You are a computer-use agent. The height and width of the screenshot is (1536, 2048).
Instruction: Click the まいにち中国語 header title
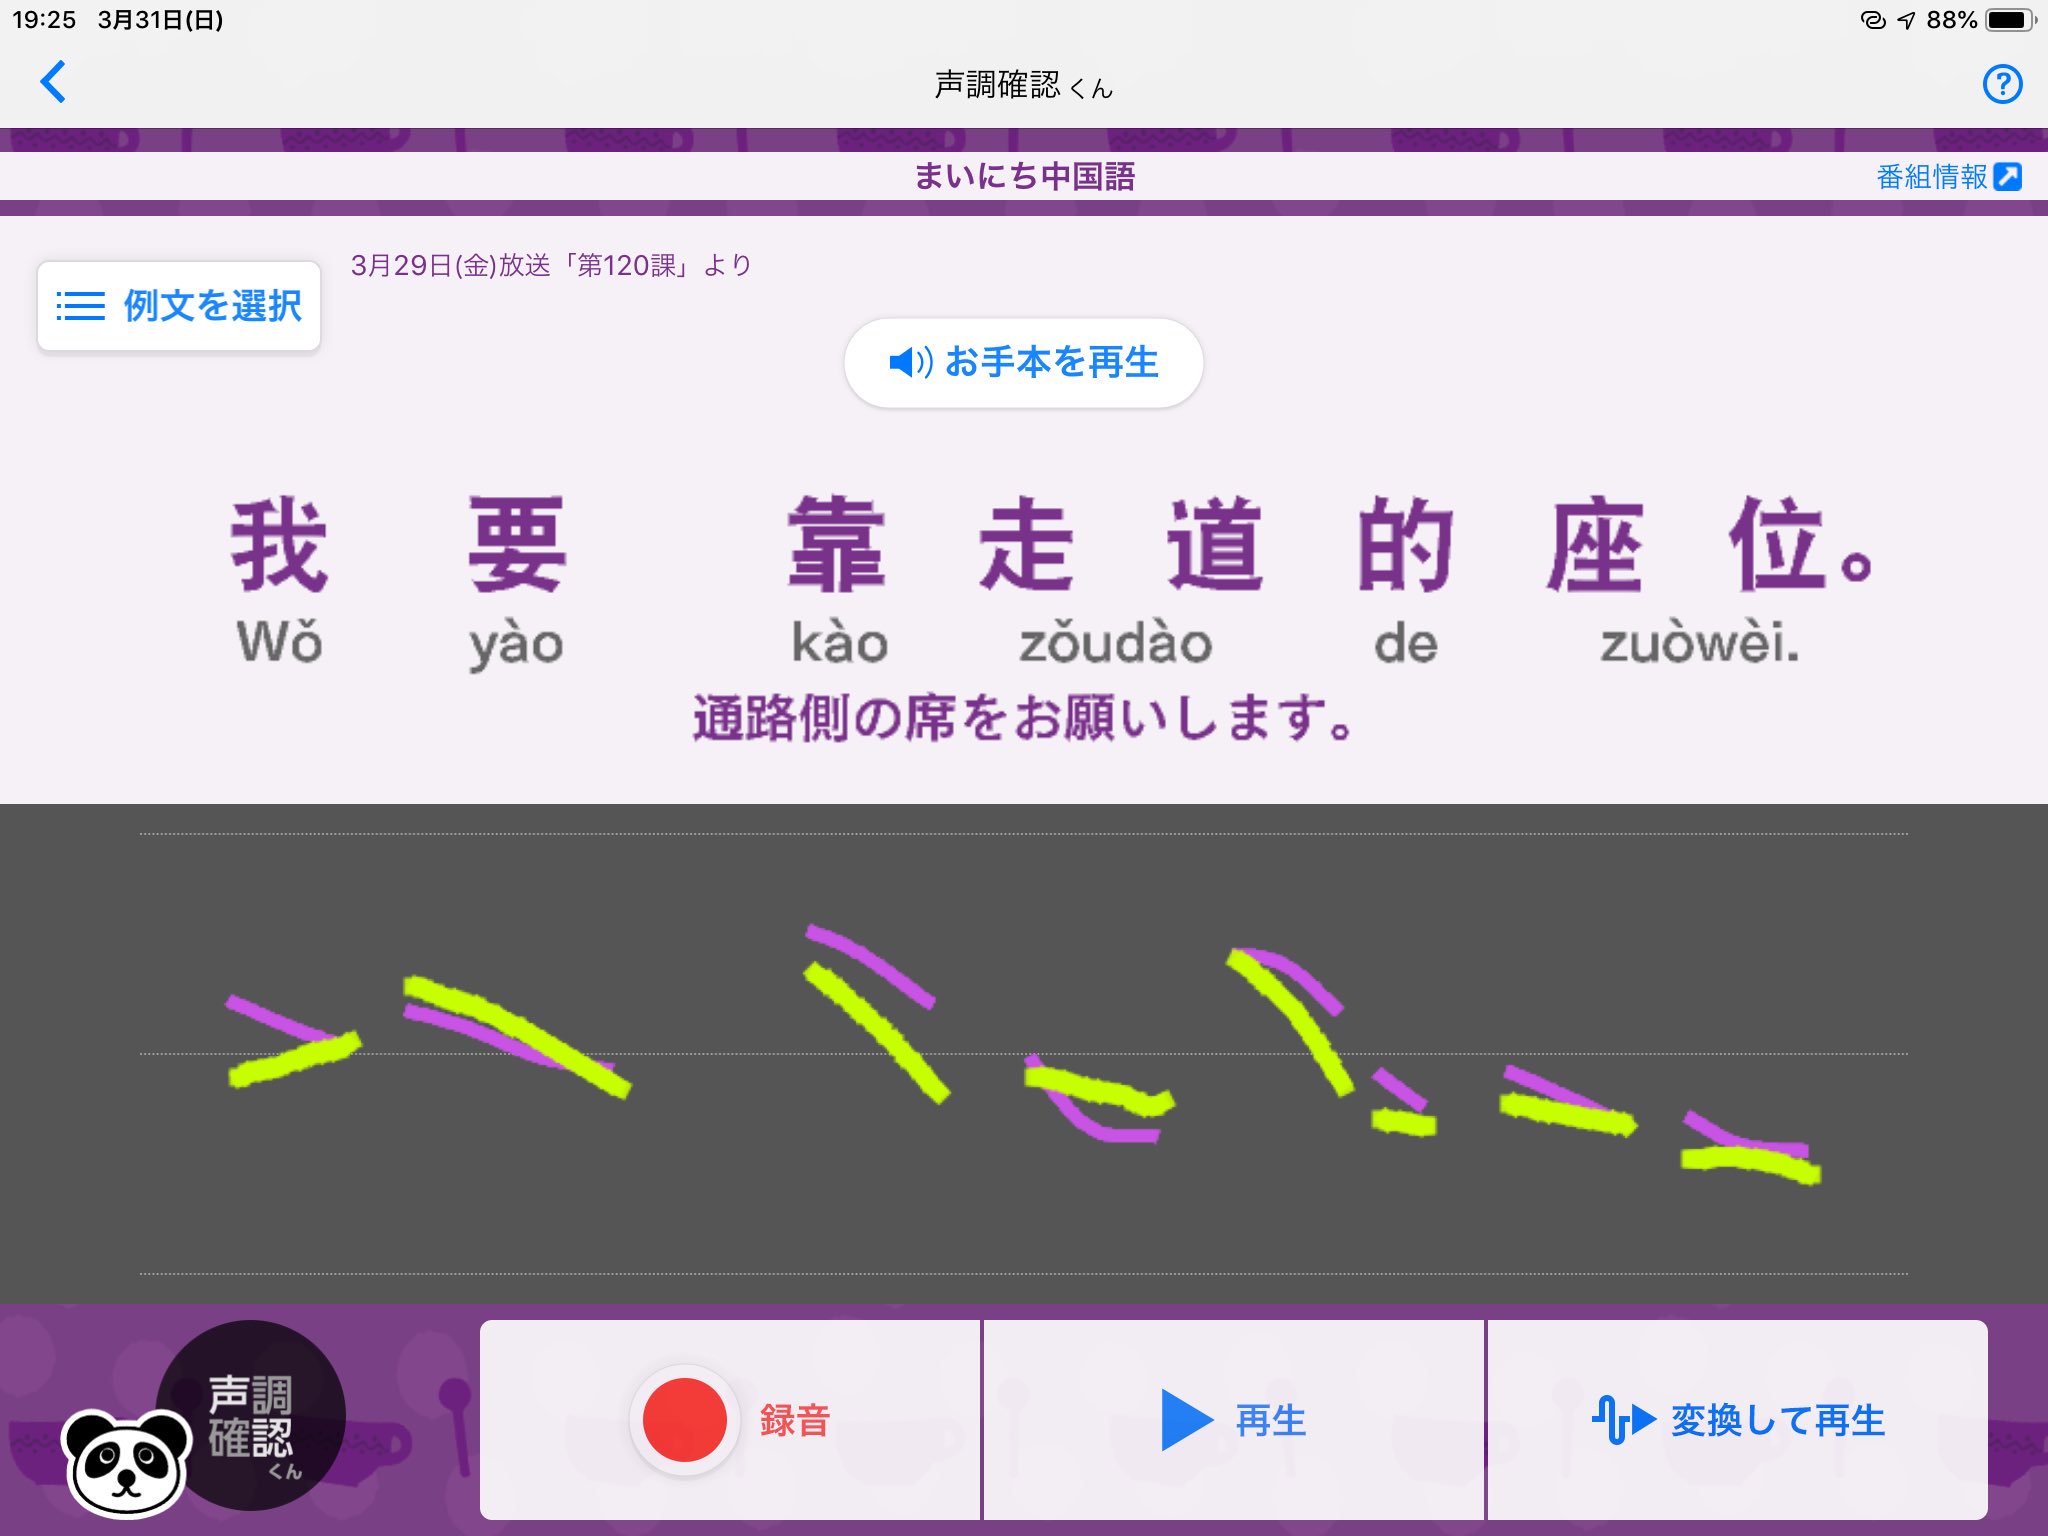click(x=1024, y=177)
